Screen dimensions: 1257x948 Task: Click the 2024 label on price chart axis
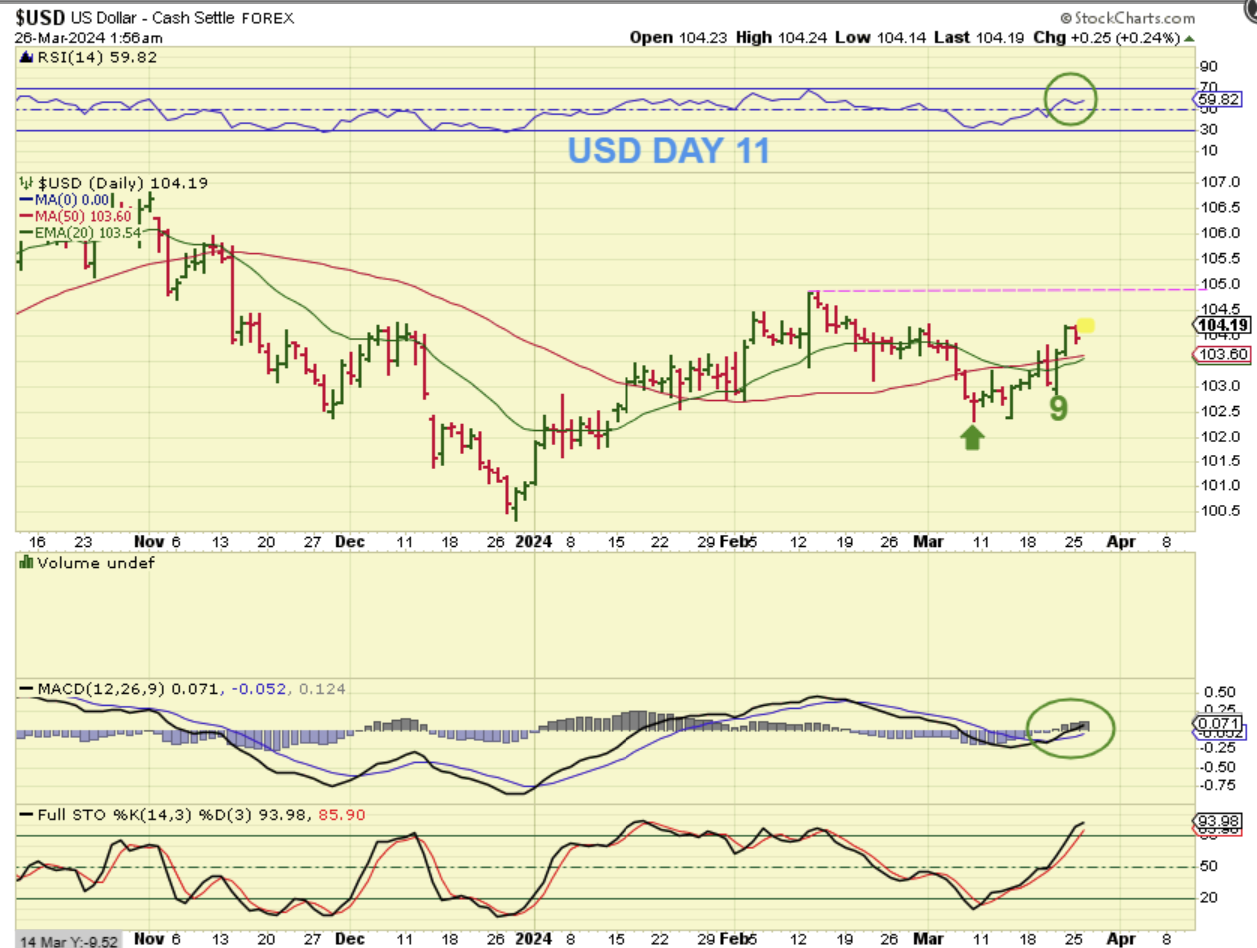(533, 541)
